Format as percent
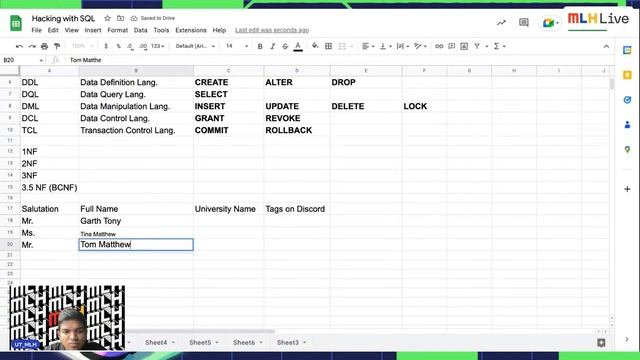The height and width of the screenshot is (360, 640). pyautogui.click(x=118, y=47)
